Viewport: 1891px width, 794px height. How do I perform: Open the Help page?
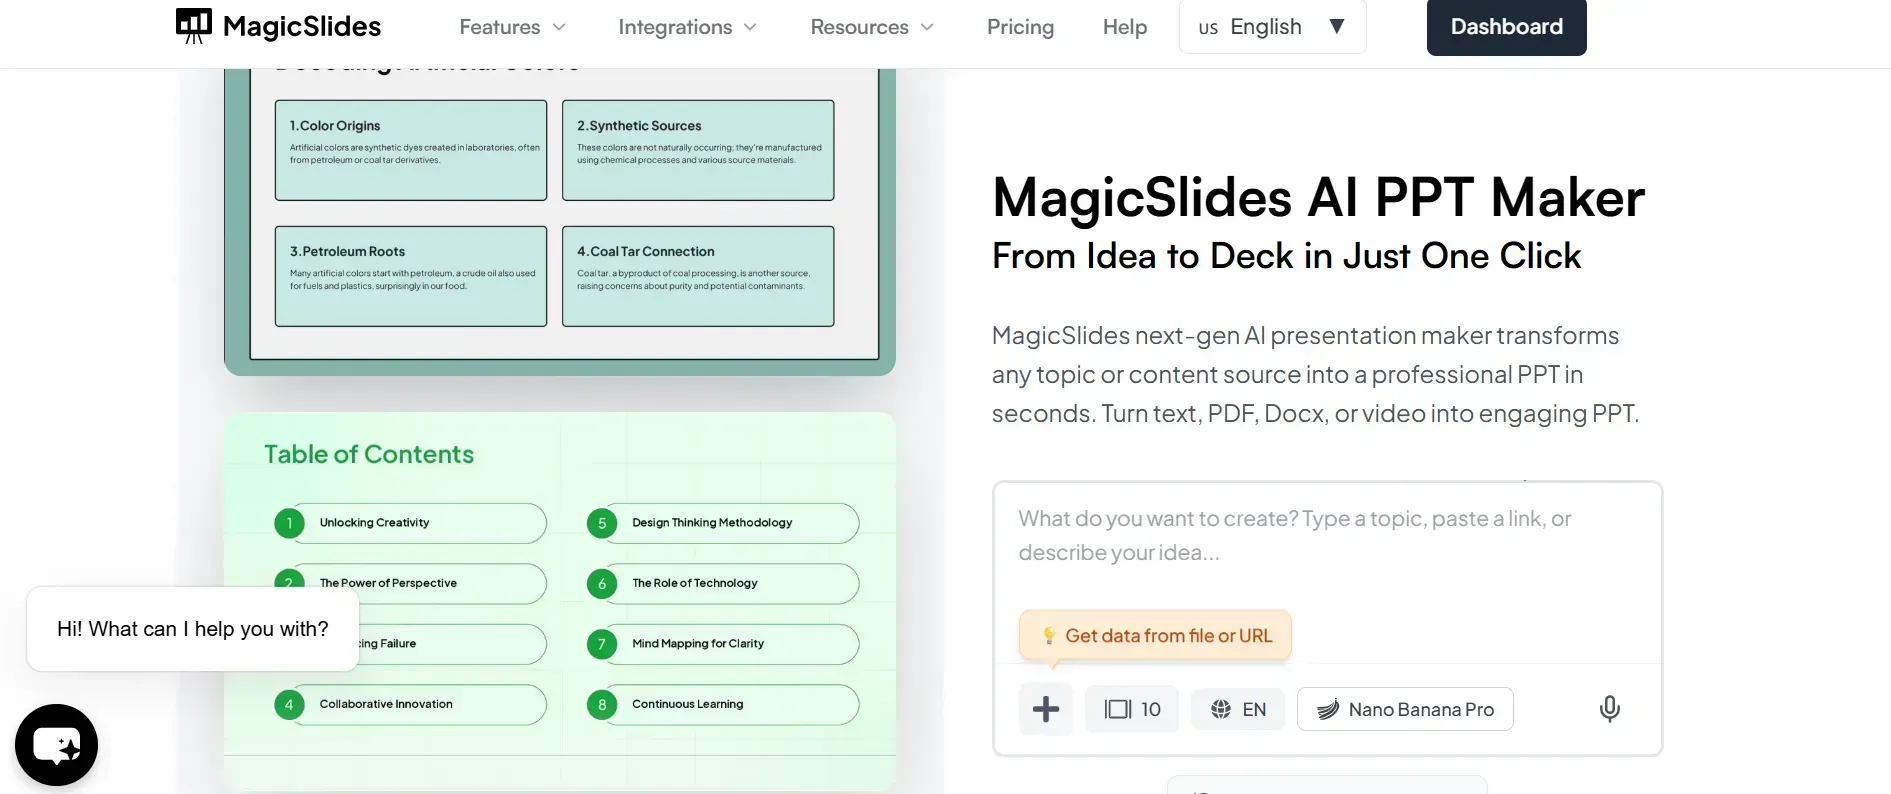click(x=1125, y=27)
